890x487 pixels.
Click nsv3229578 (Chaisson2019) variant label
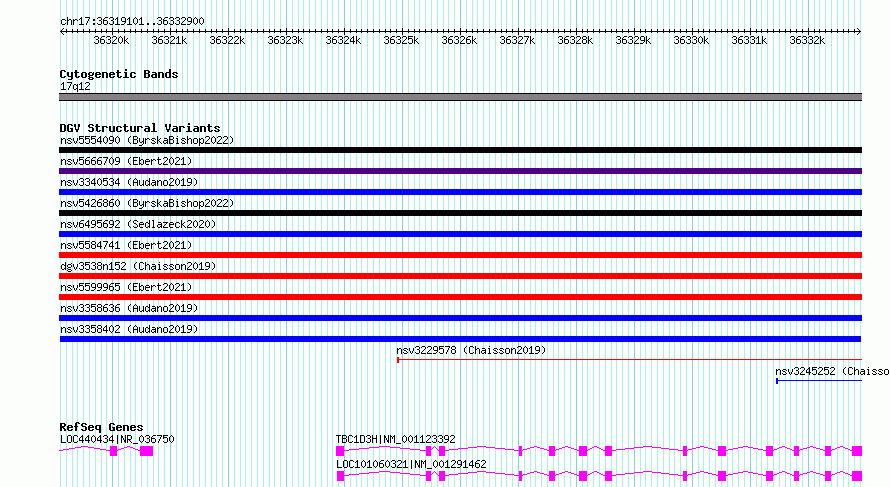pos(471,350)
